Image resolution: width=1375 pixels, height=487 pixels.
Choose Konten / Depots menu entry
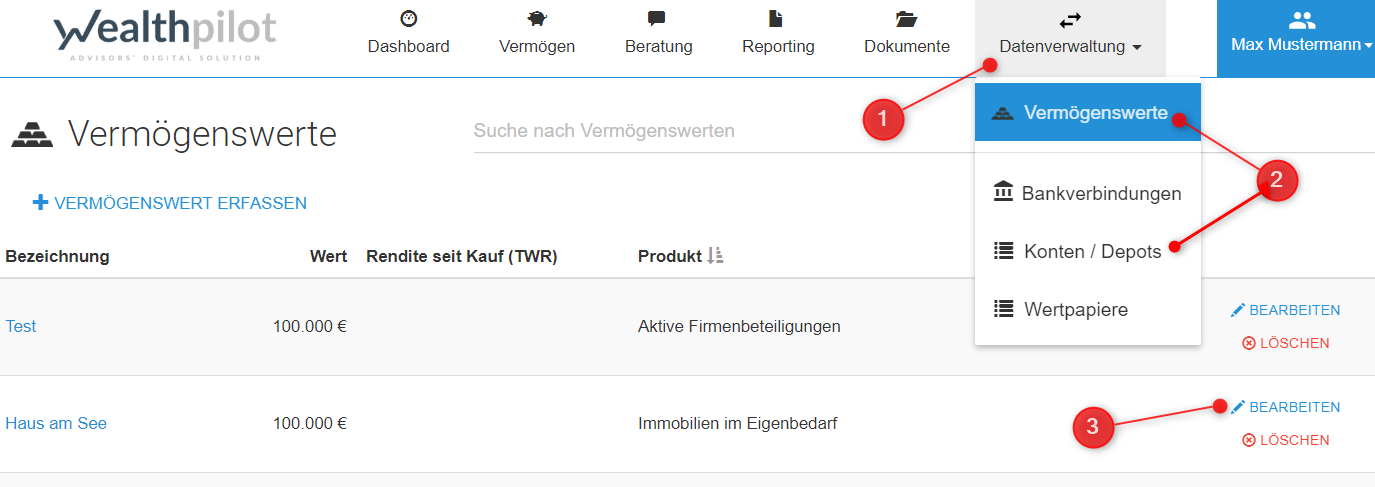(x=1088, y=251)
